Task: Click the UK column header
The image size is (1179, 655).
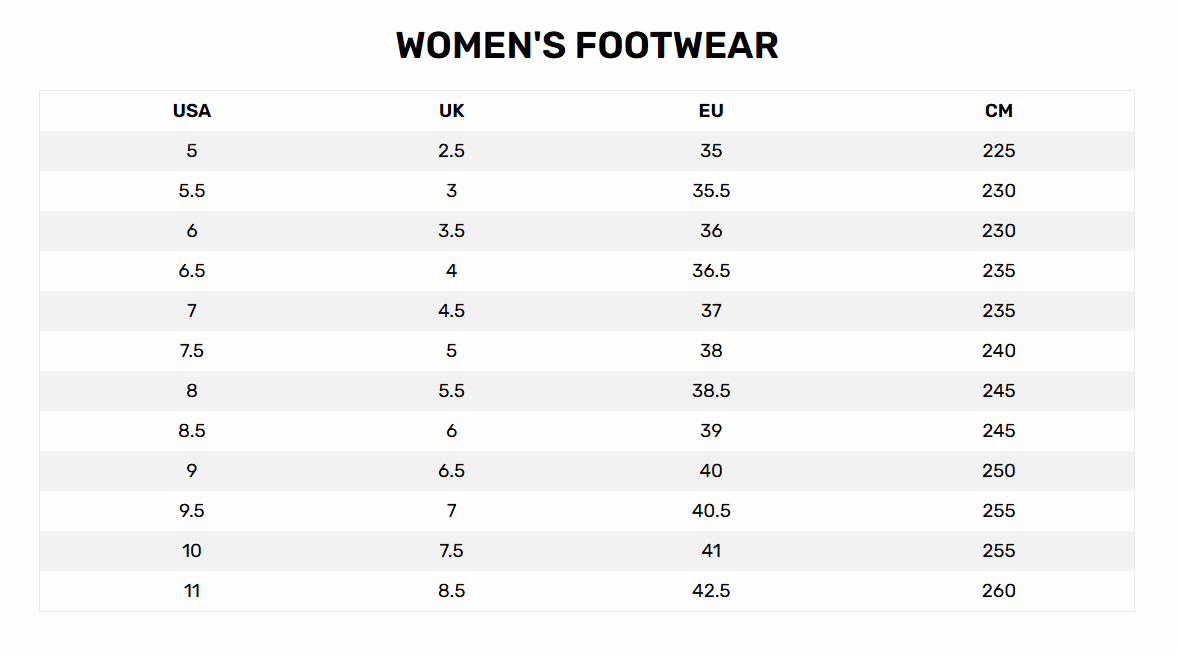Action: tap(452, 111)
